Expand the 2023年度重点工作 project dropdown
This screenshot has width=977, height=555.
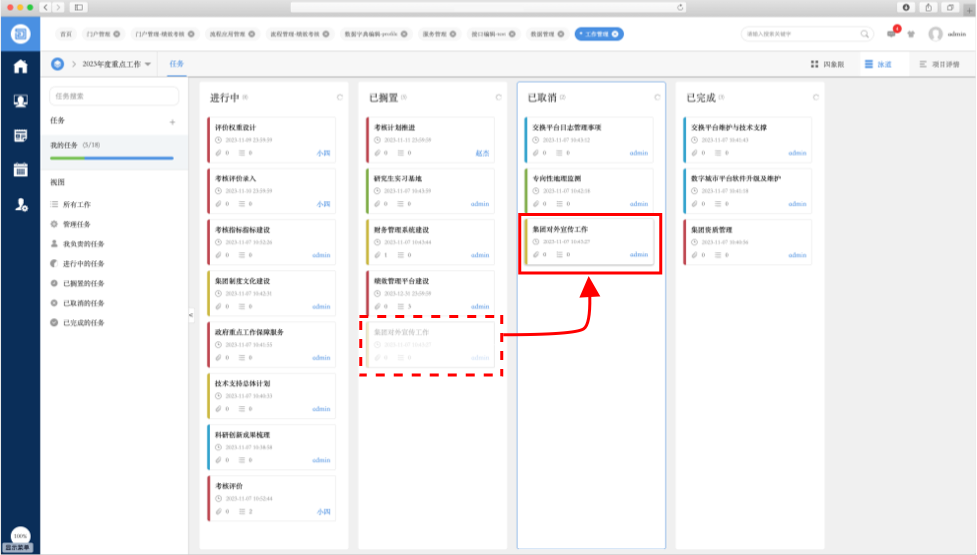(x=148, y=64)
